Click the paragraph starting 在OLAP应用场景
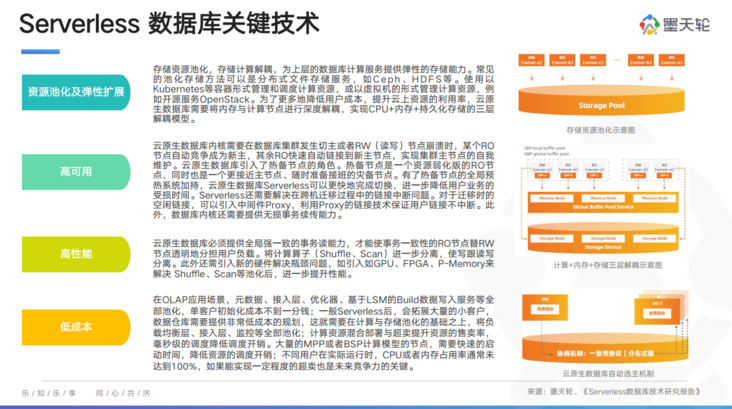The height and width of the screenshot is (409, 732). pyautogui.click(x=323, y=333)
